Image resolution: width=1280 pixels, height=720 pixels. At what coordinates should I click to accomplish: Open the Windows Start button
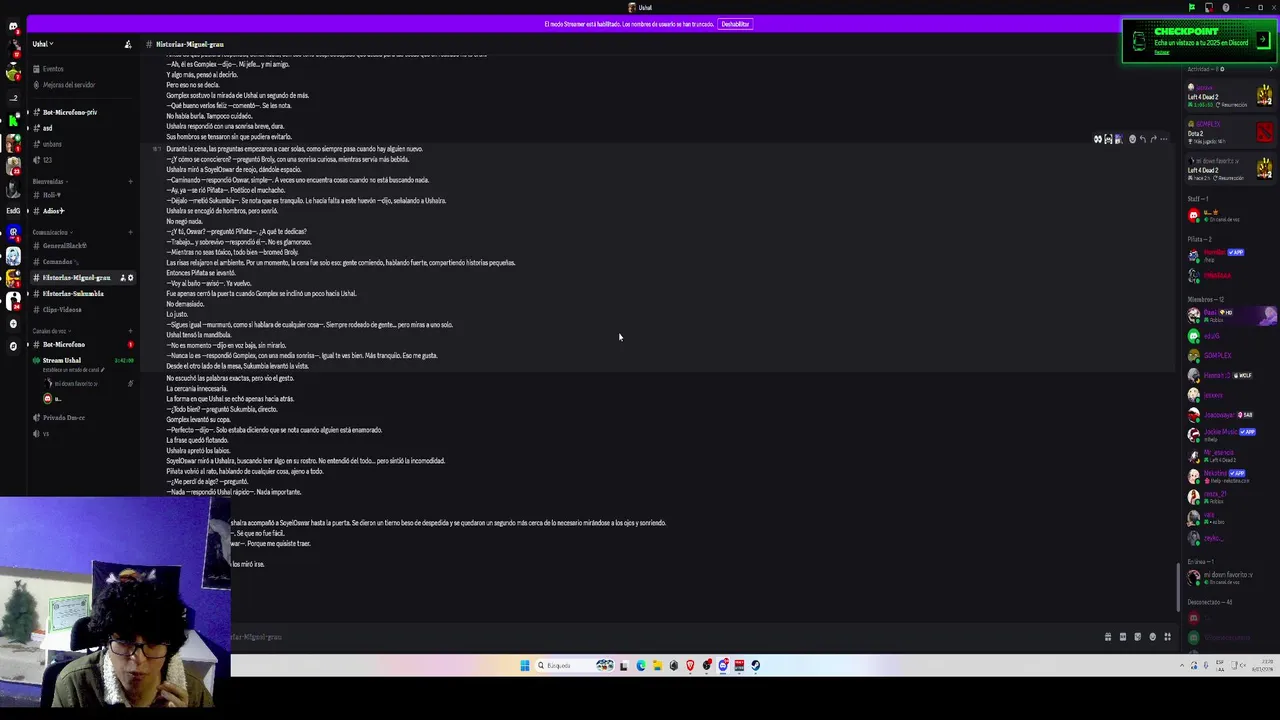pos(524,666)
